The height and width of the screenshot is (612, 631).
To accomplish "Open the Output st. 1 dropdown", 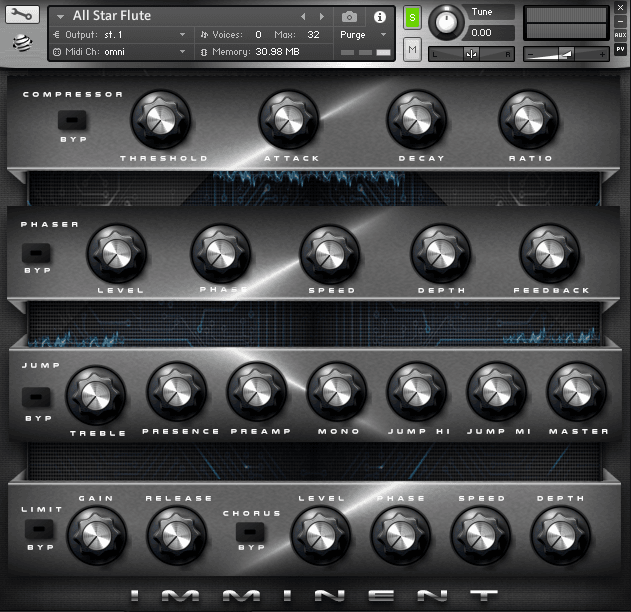I will (182, 35).
